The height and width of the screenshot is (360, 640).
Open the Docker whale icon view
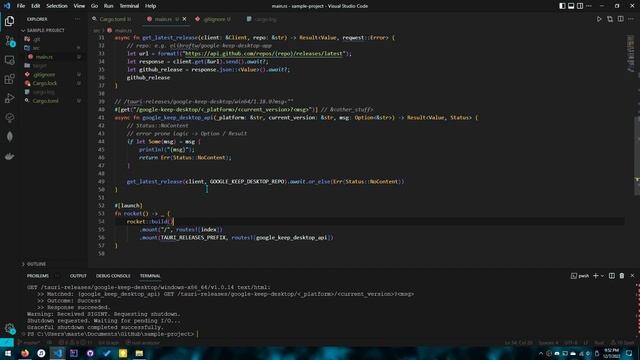point(9,156)
